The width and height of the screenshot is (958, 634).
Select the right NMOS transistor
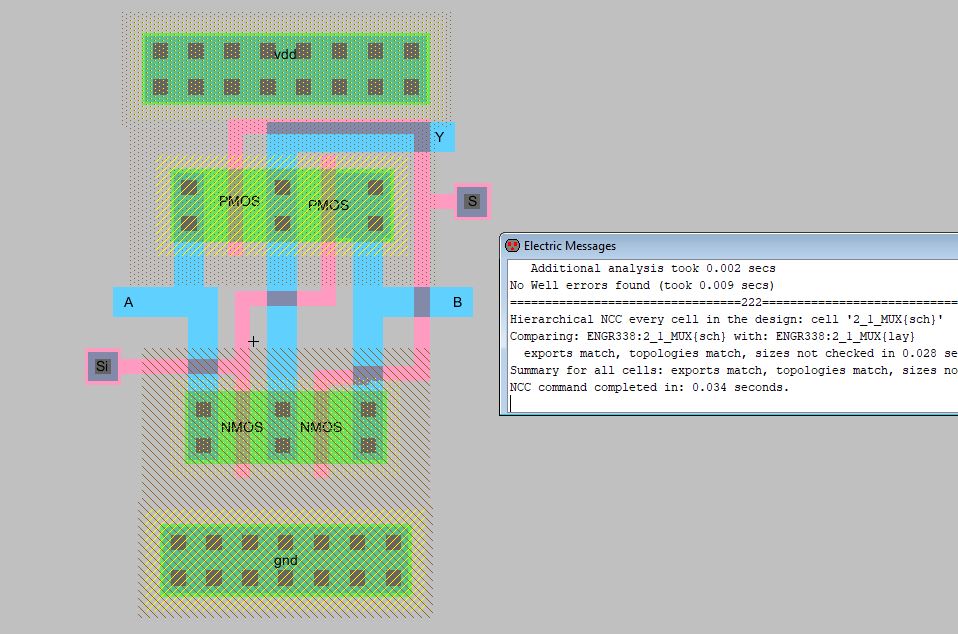point(321,427)
